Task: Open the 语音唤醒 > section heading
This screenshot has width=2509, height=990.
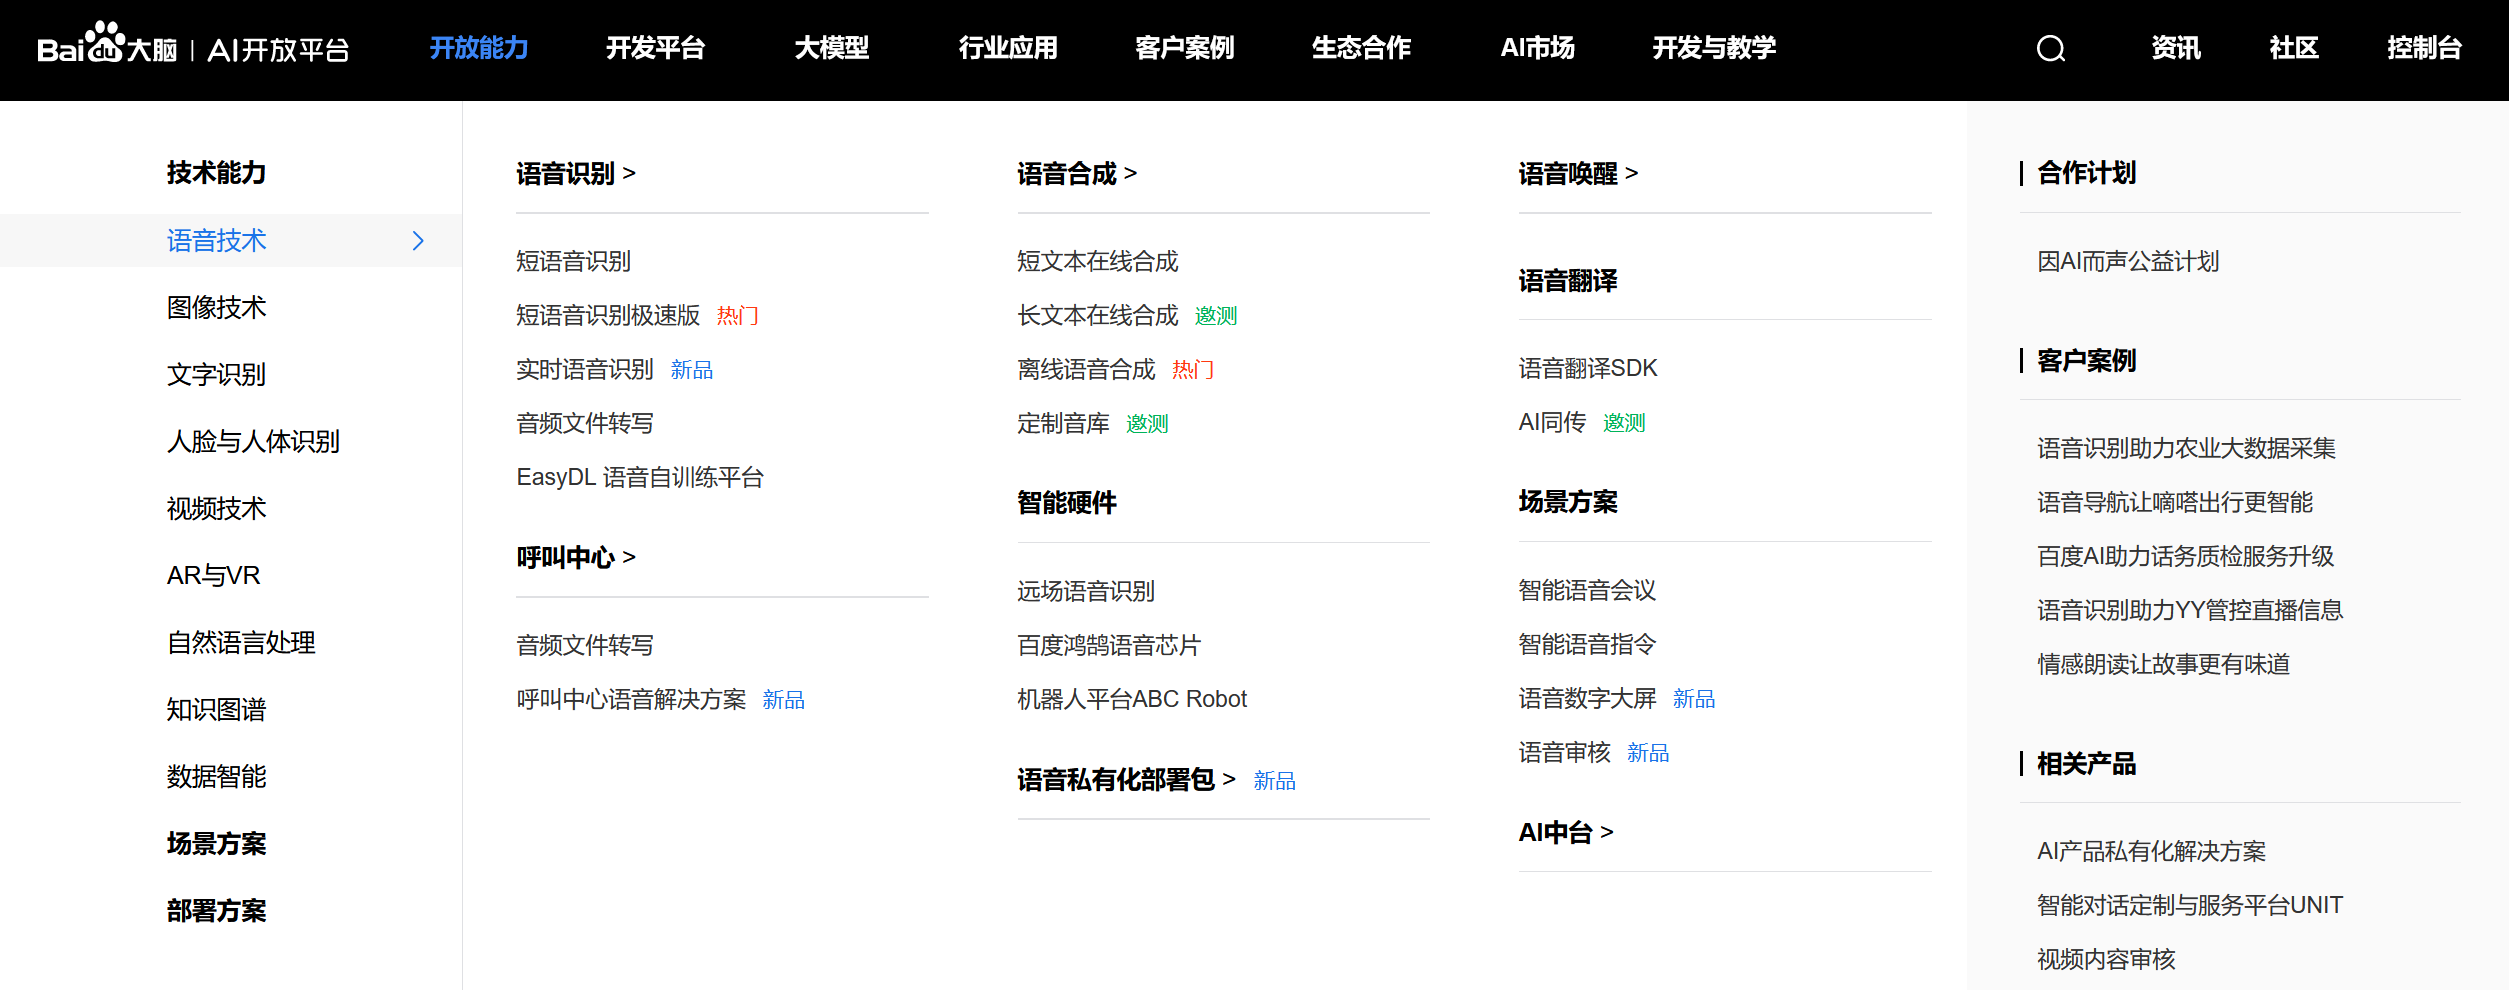Action: pyautogui.click(x=1578, y=174)
